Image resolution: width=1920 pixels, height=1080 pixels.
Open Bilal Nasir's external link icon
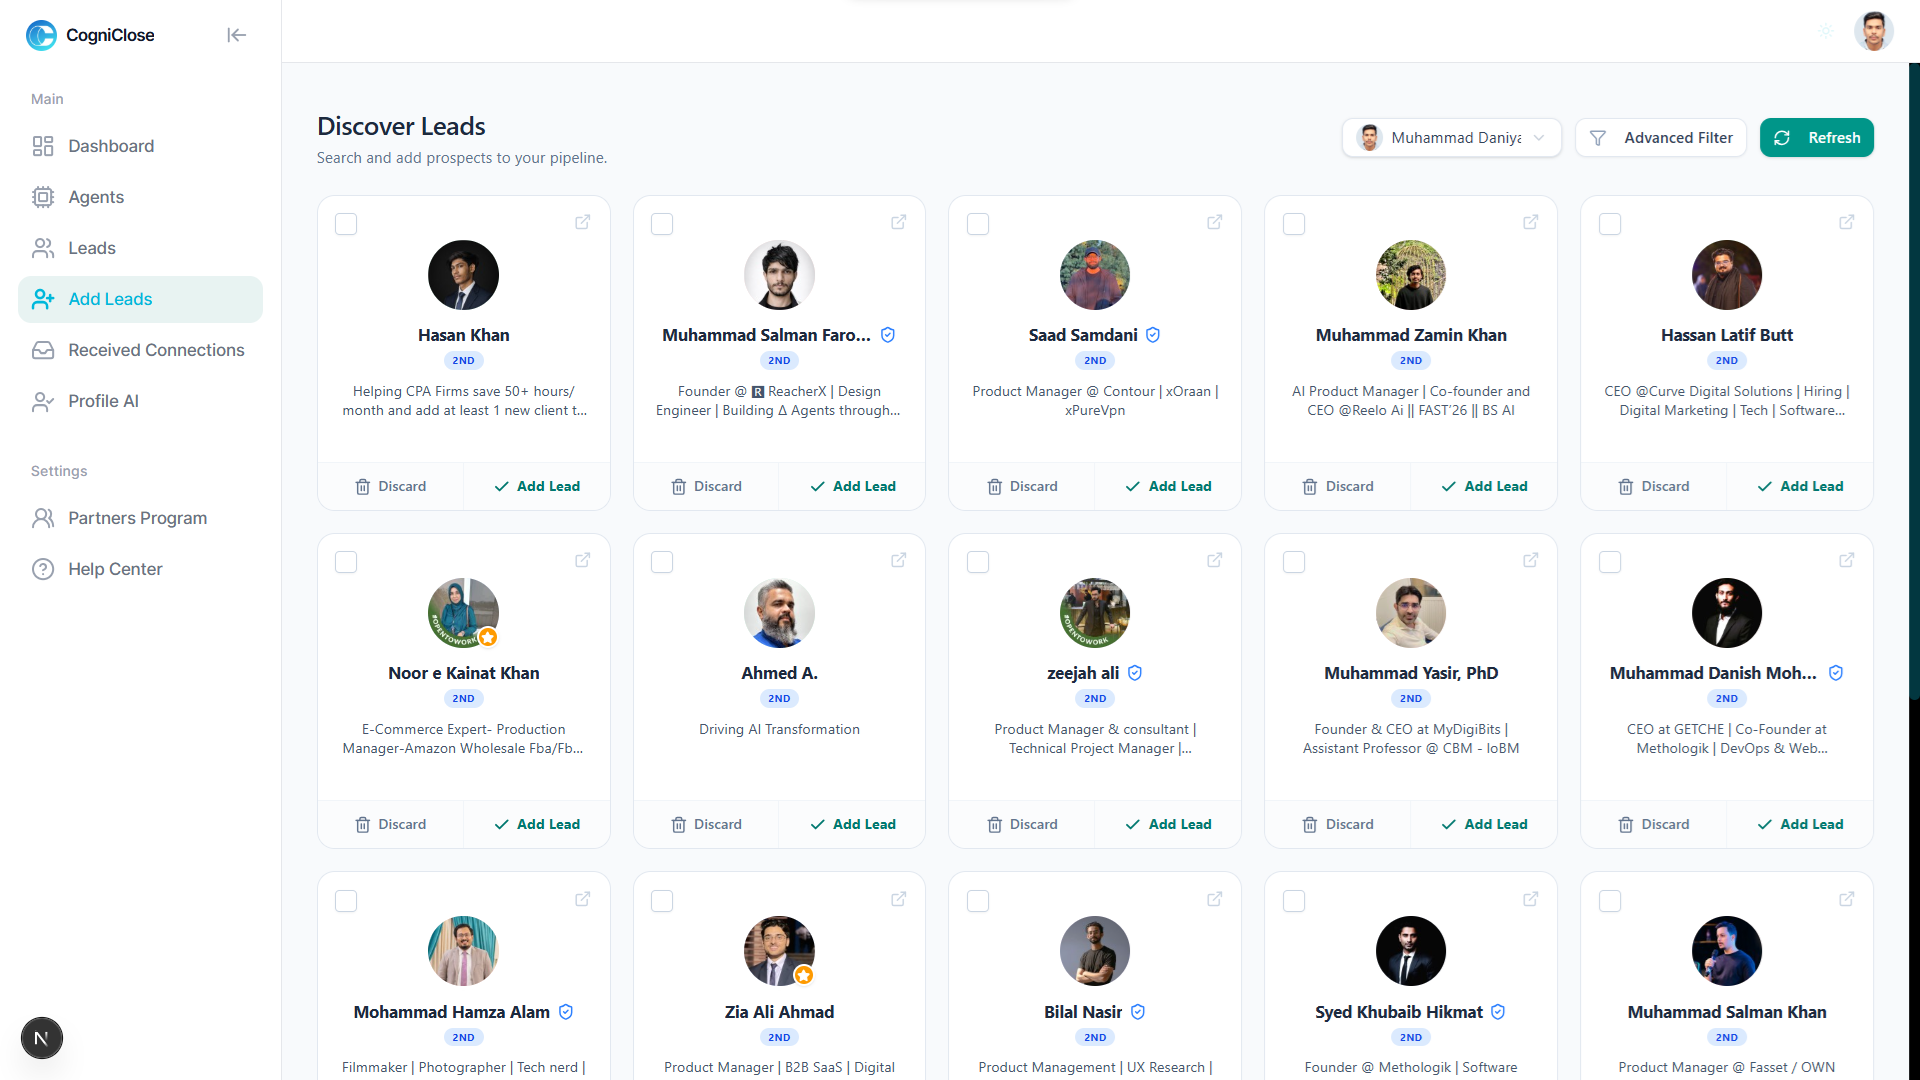click(x=1215, y=899)
